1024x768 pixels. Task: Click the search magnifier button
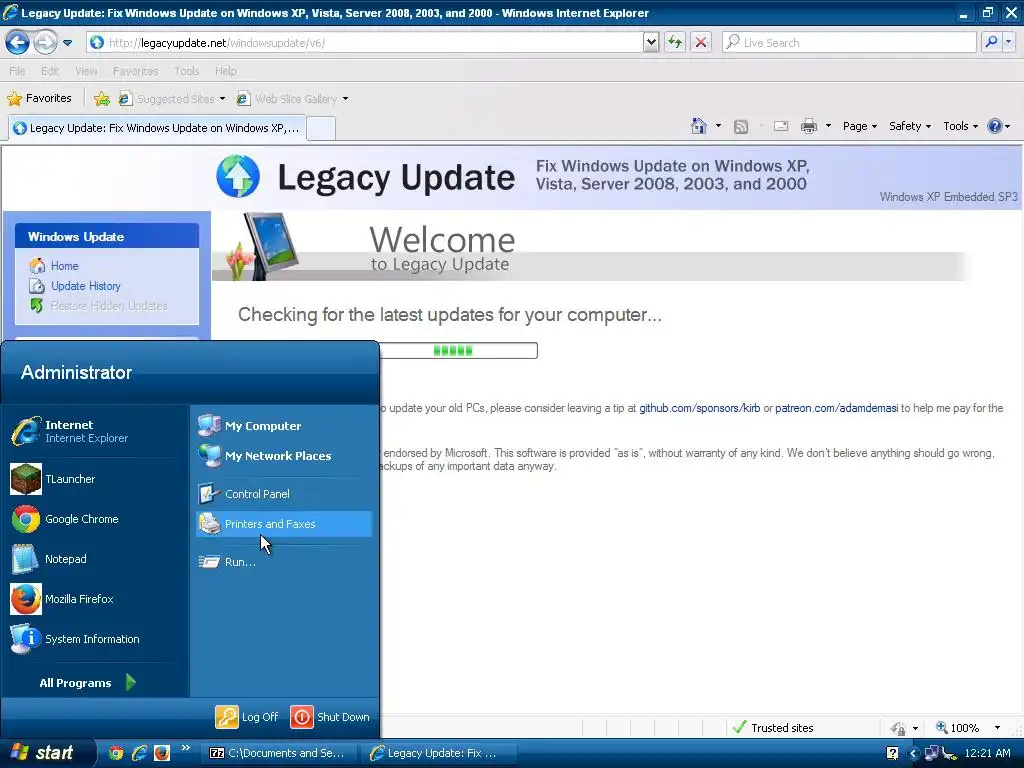(x=991, y=43)
